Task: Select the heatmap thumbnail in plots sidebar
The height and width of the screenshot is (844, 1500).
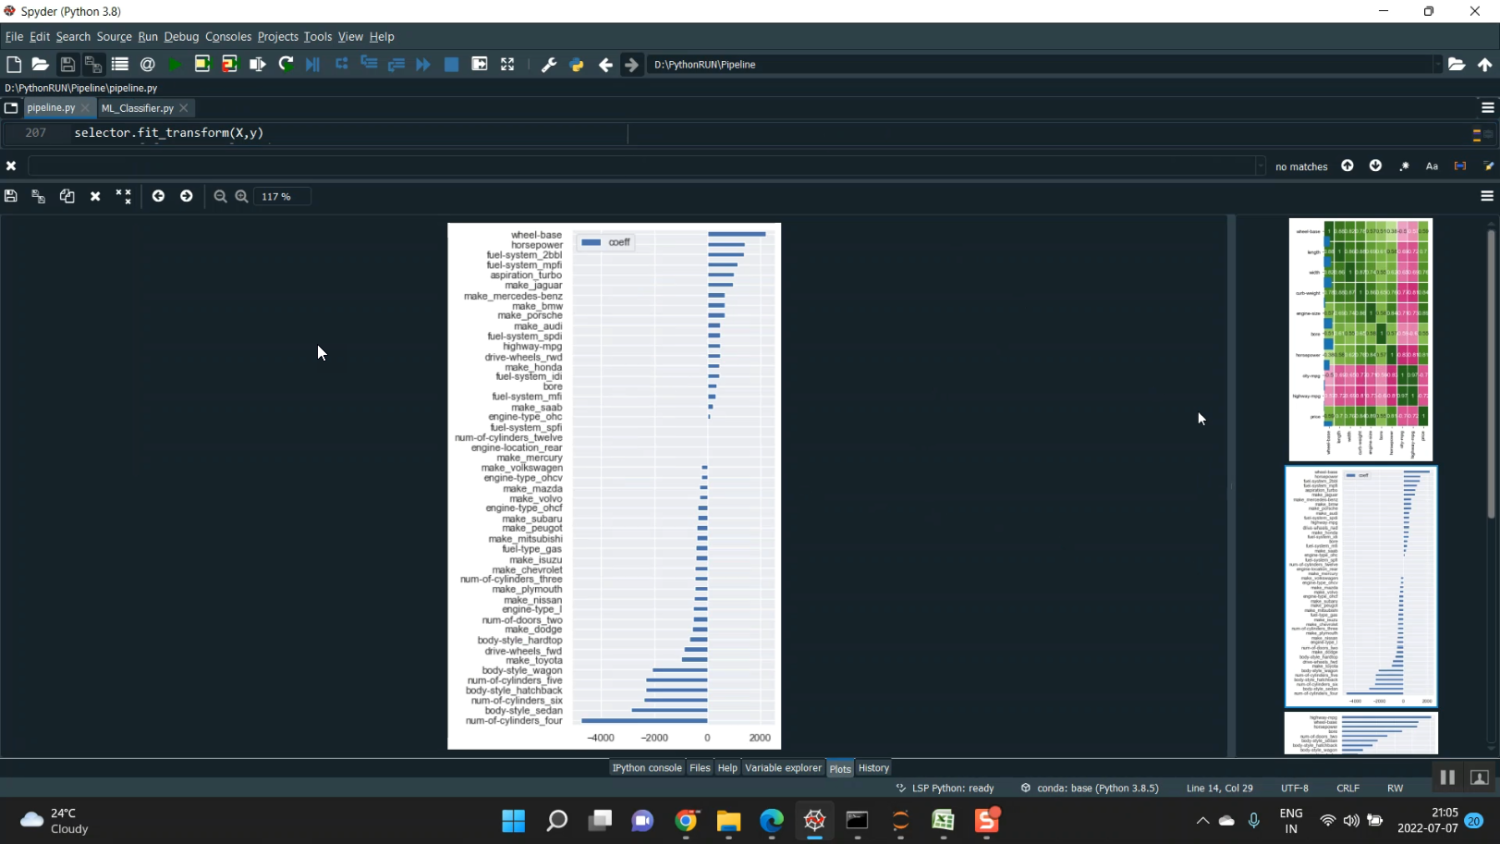Action: point(1360,339)
